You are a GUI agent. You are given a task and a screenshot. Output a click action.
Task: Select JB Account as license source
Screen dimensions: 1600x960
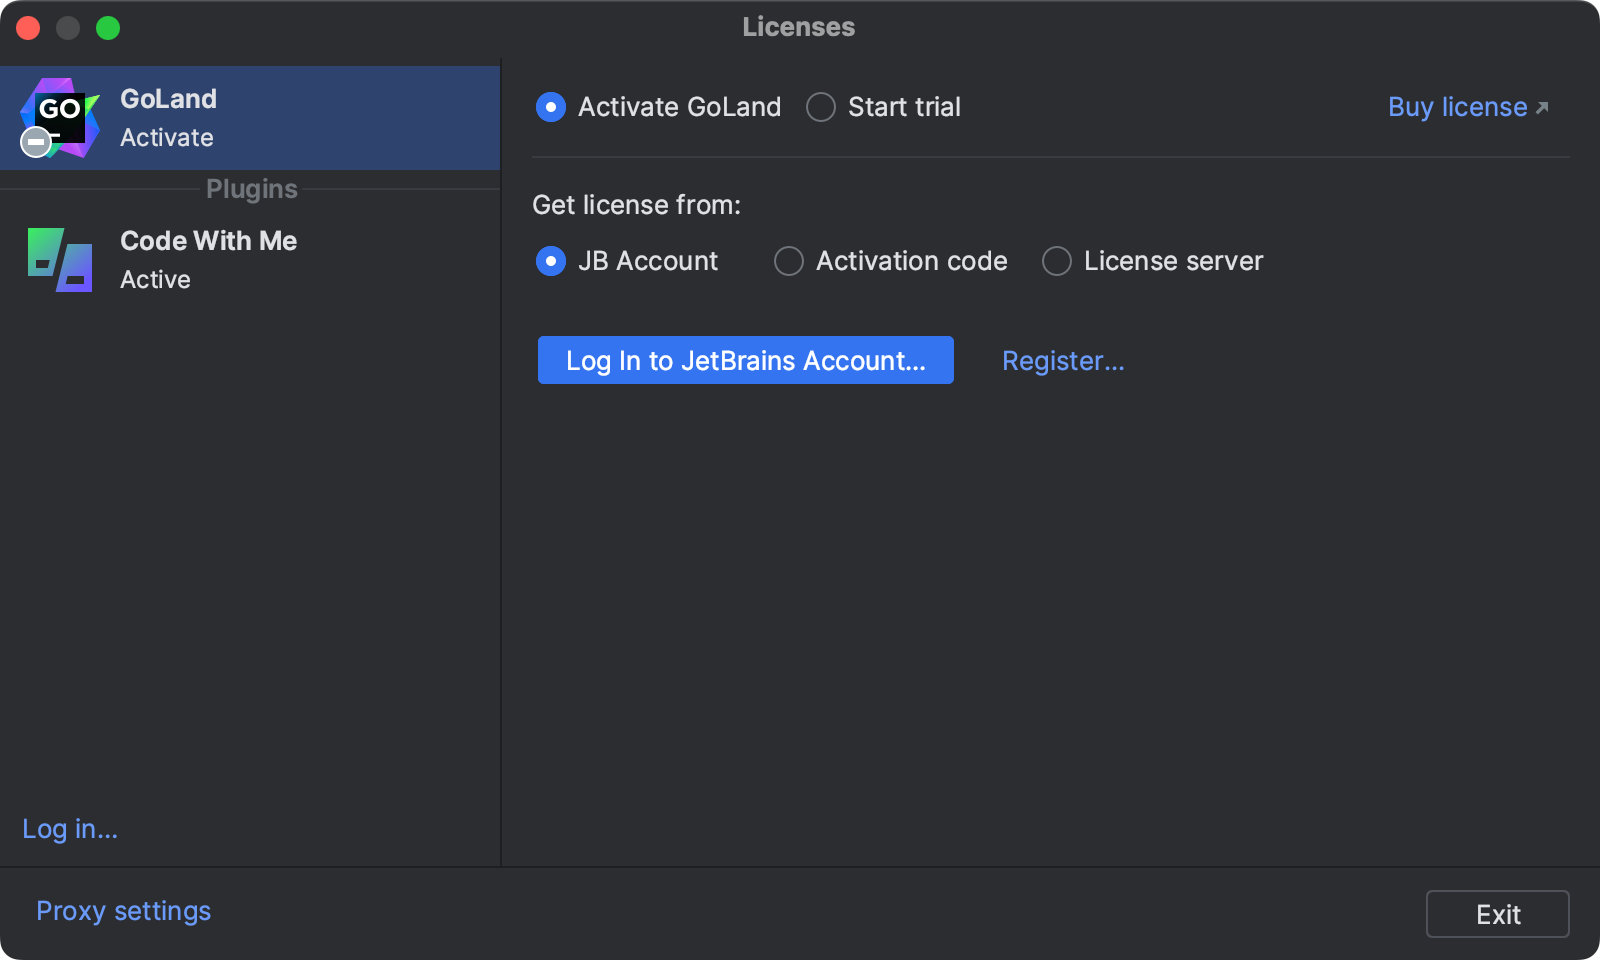(x=551, y=261)
